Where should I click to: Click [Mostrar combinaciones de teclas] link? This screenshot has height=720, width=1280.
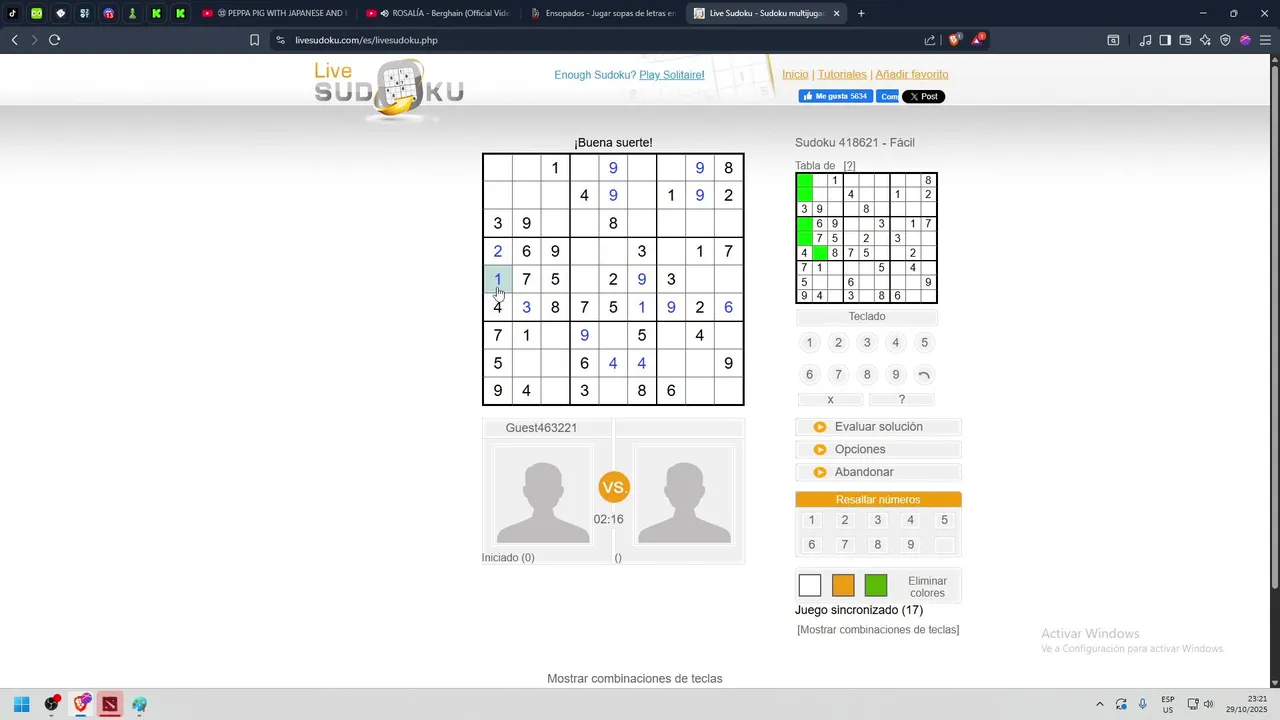click(x=878, y=630)
